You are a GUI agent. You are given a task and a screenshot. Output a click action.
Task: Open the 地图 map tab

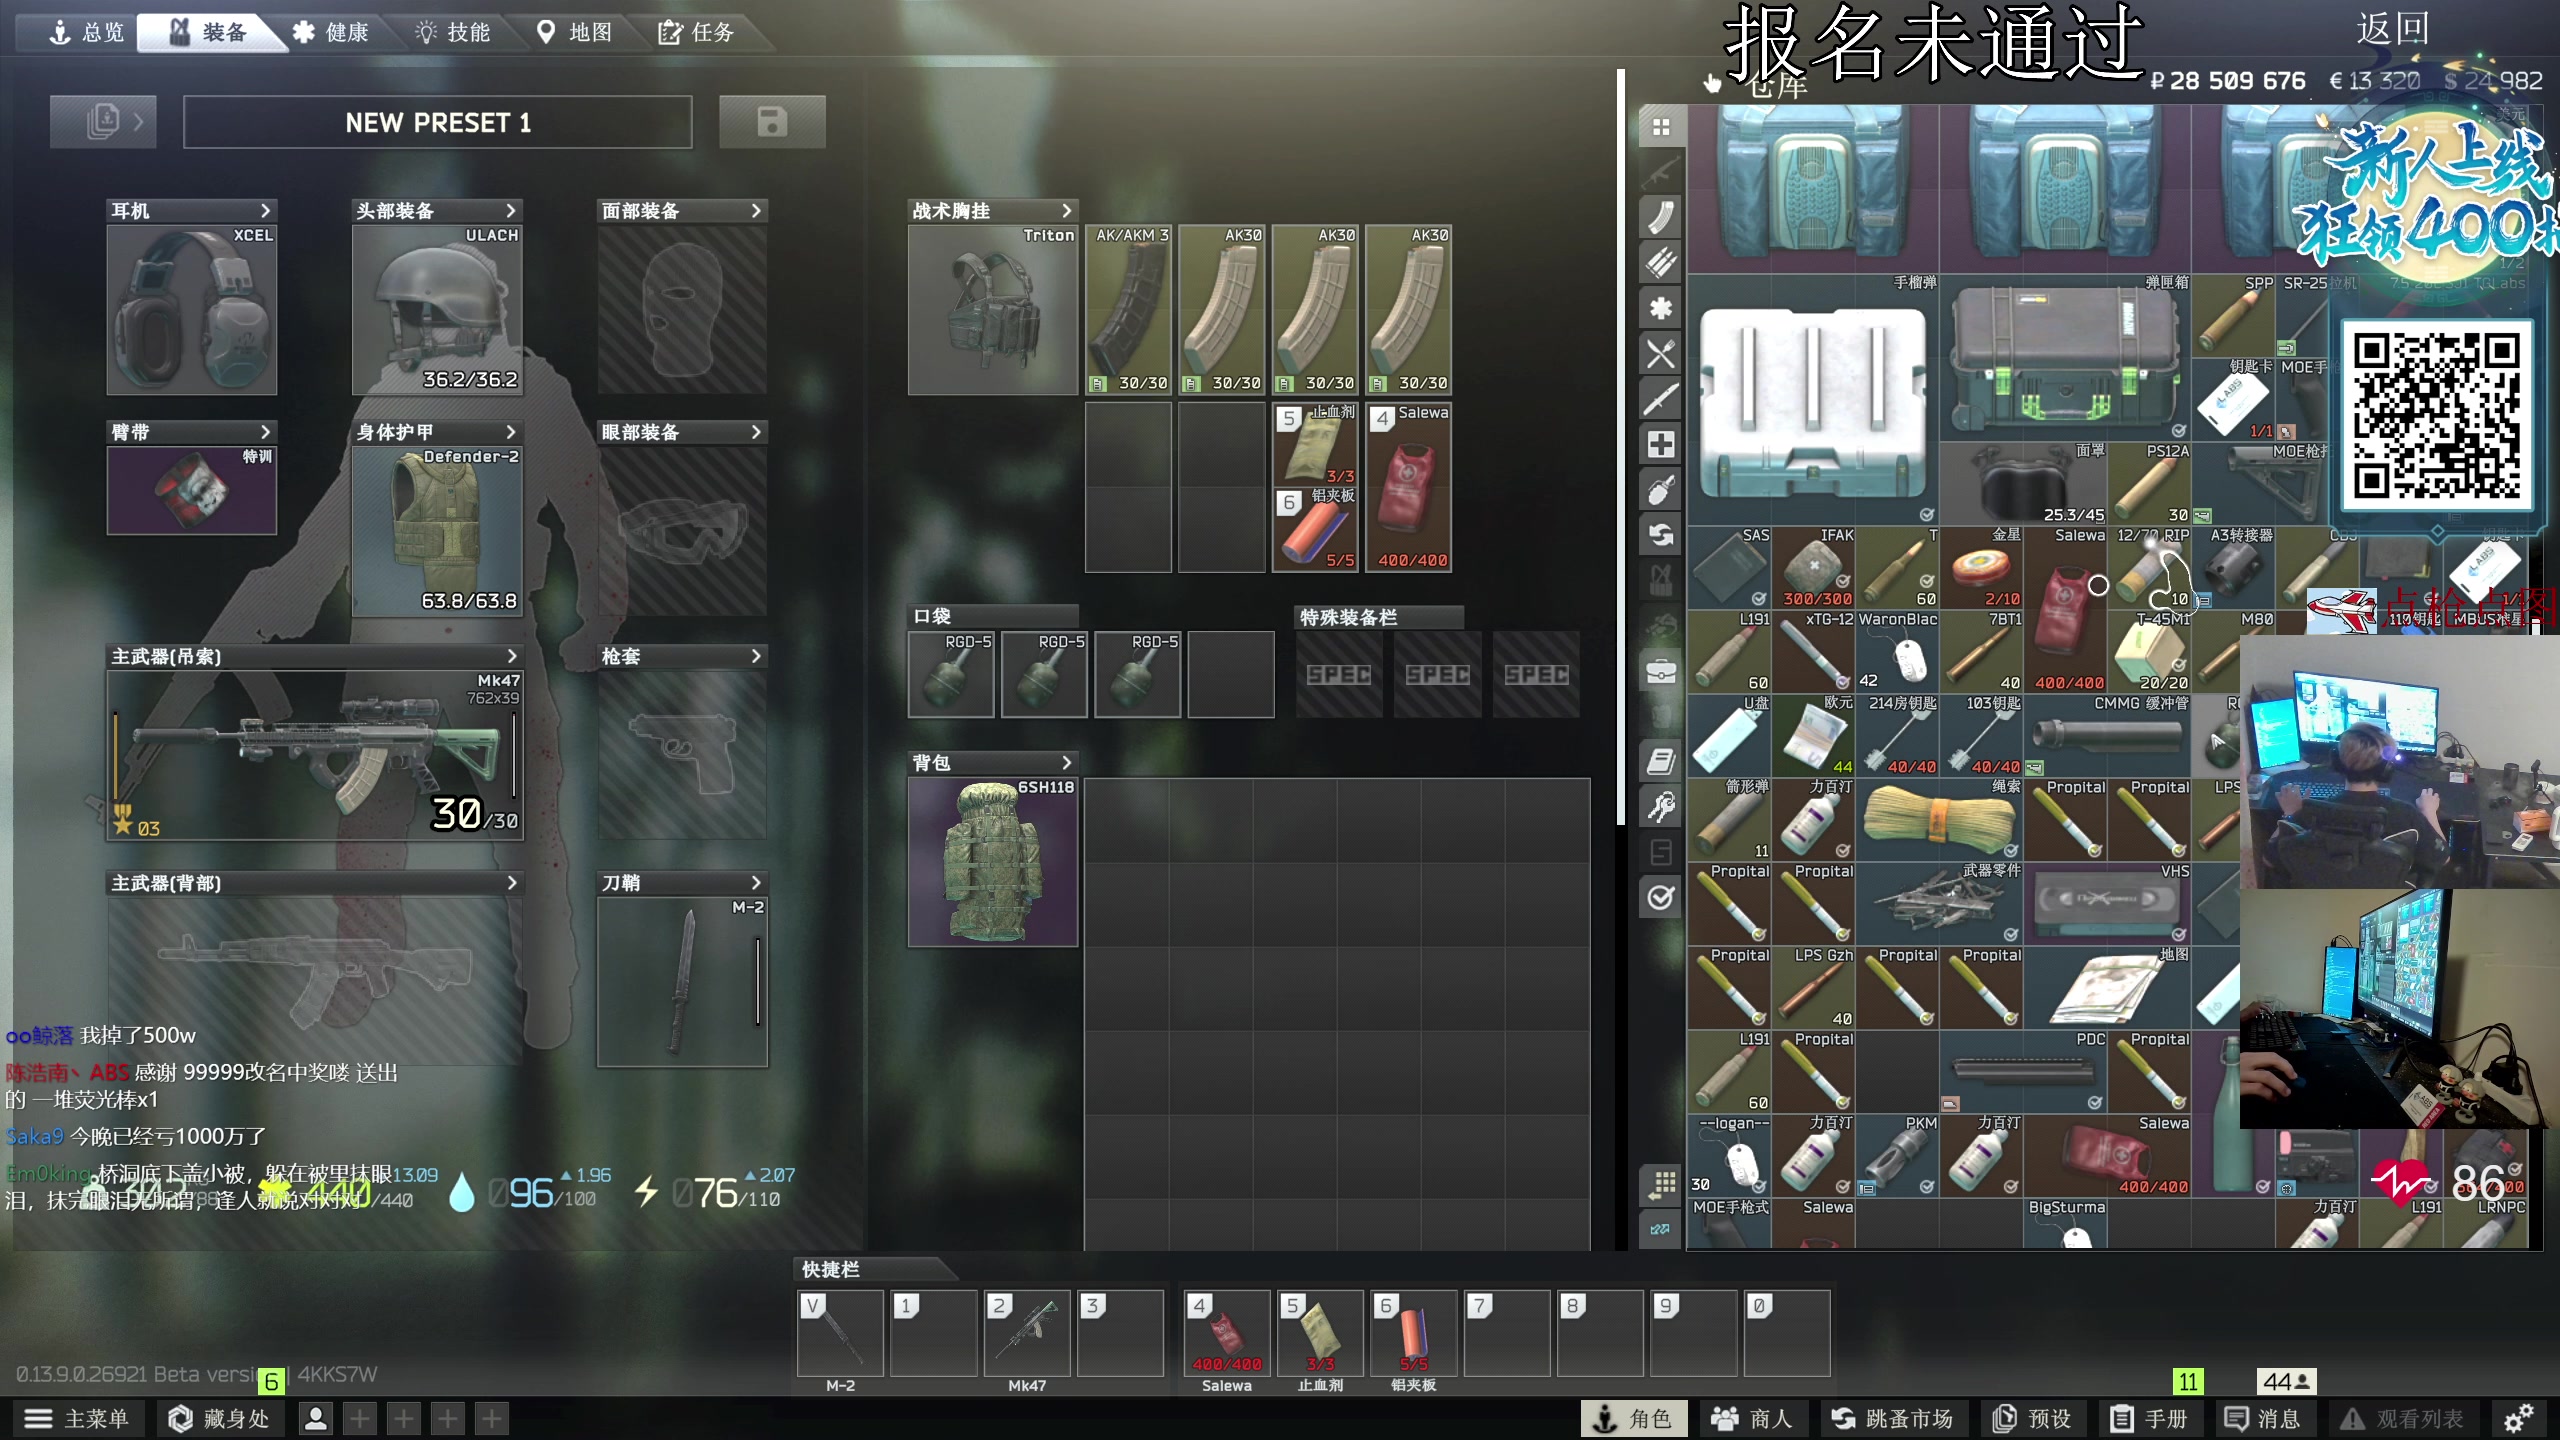pyautogui.click(x=575, y=33)
